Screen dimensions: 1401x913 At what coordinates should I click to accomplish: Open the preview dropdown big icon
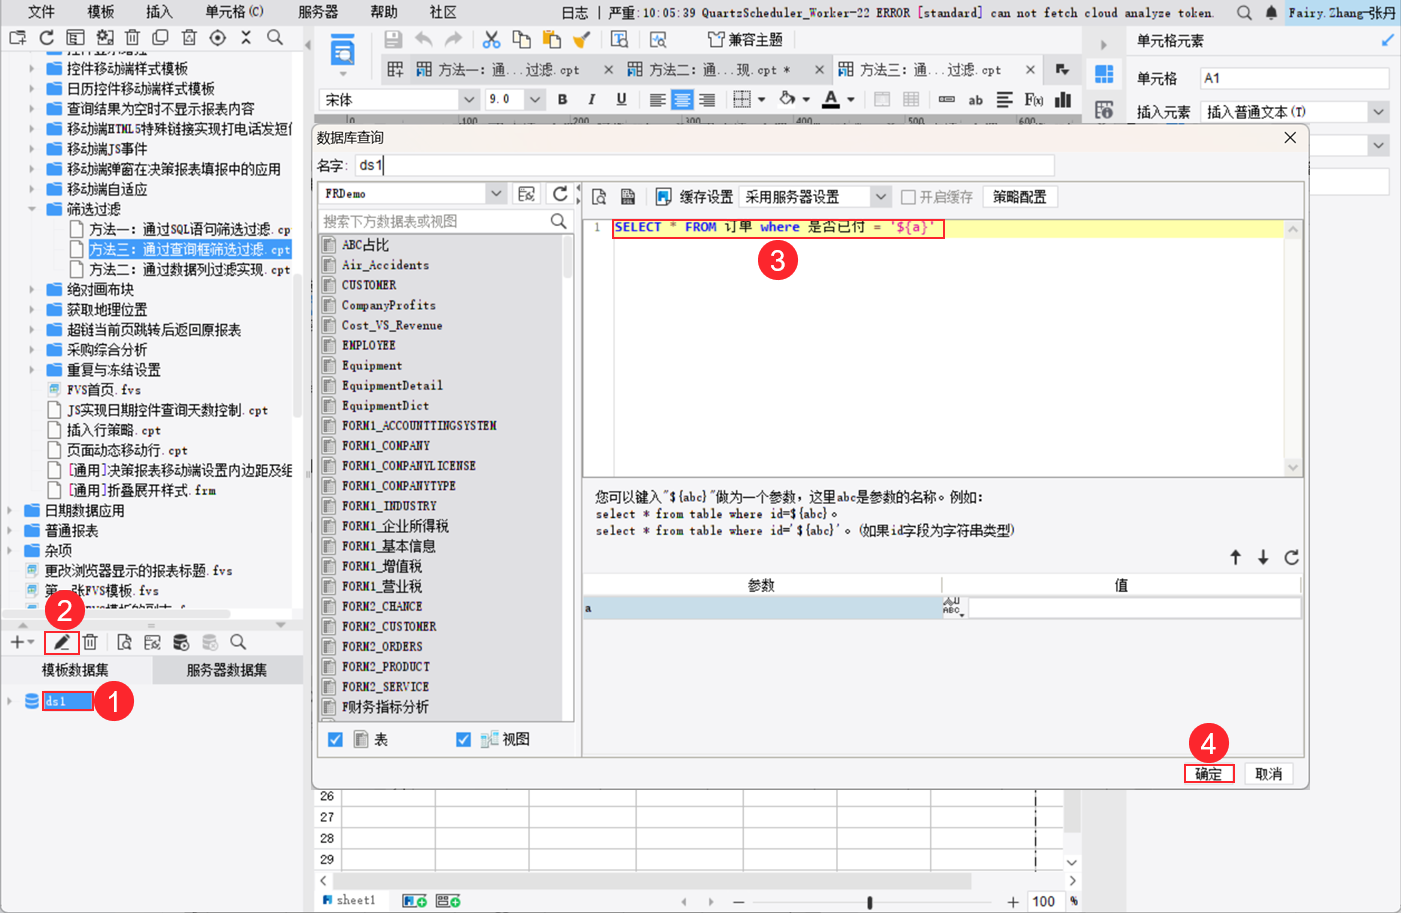[x=342, y=52]
